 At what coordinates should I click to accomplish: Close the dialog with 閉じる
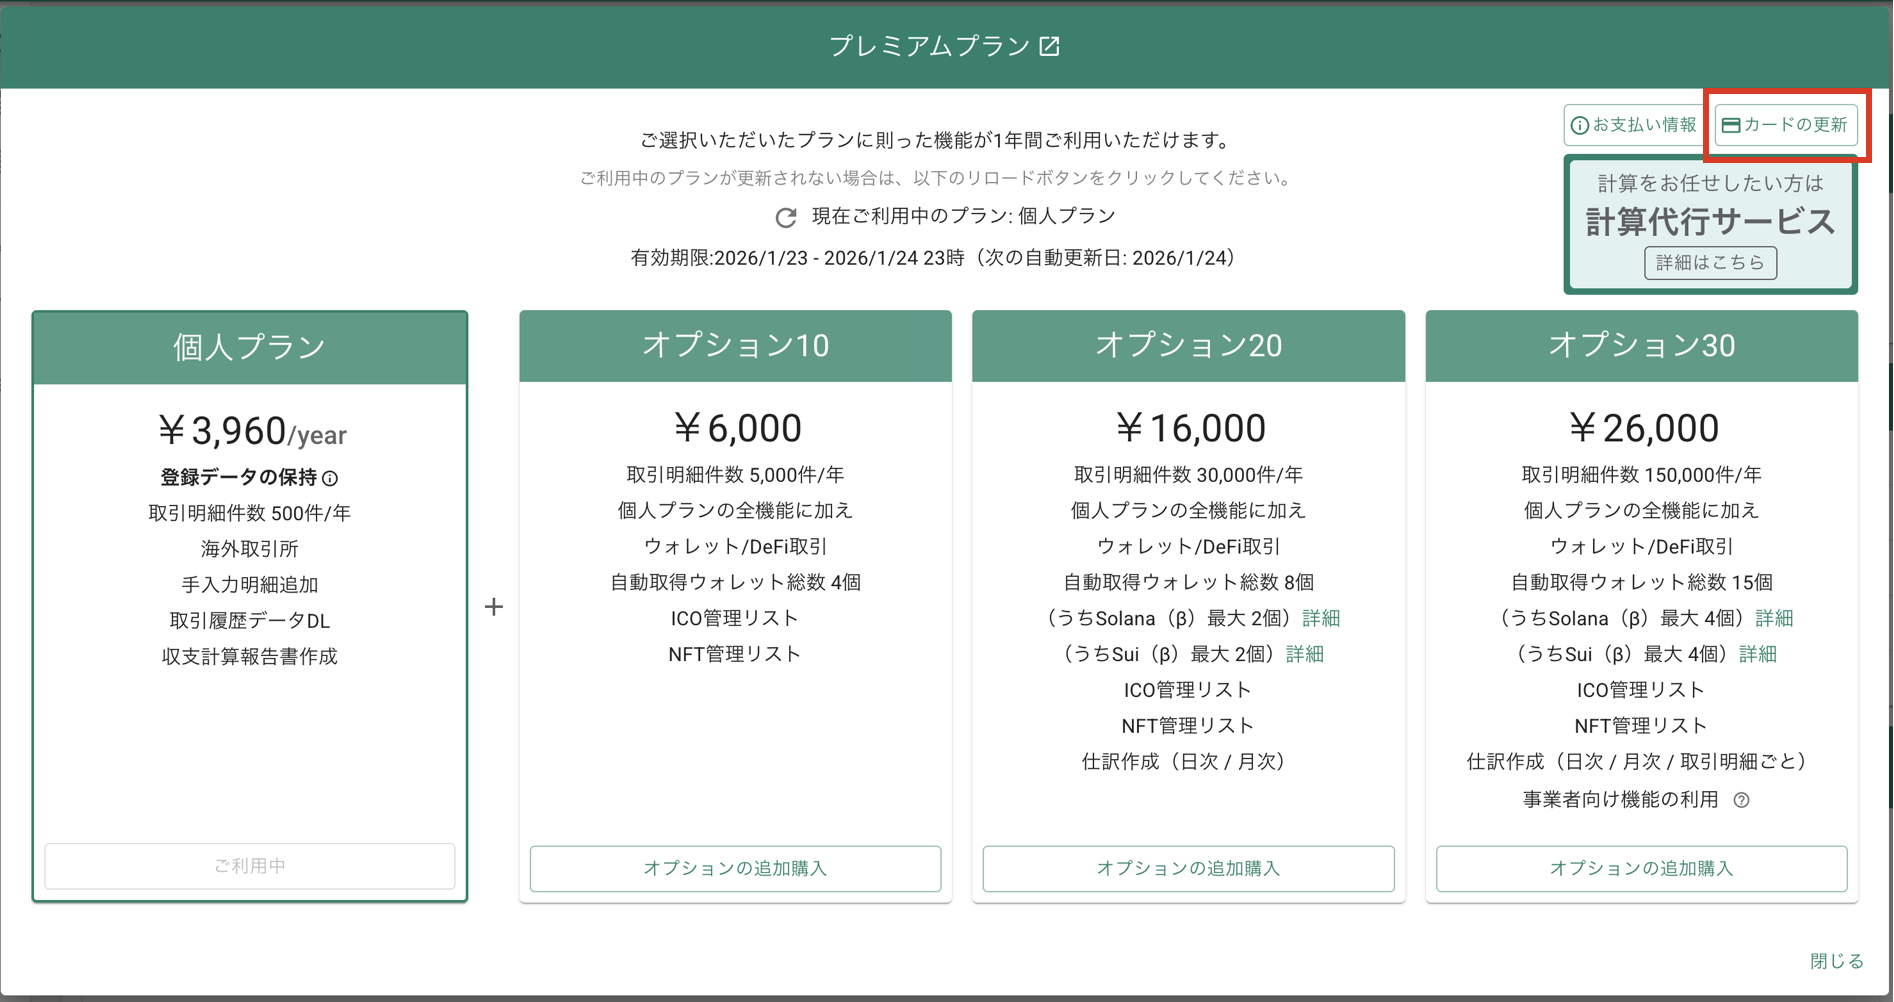tap(1836, 961)
